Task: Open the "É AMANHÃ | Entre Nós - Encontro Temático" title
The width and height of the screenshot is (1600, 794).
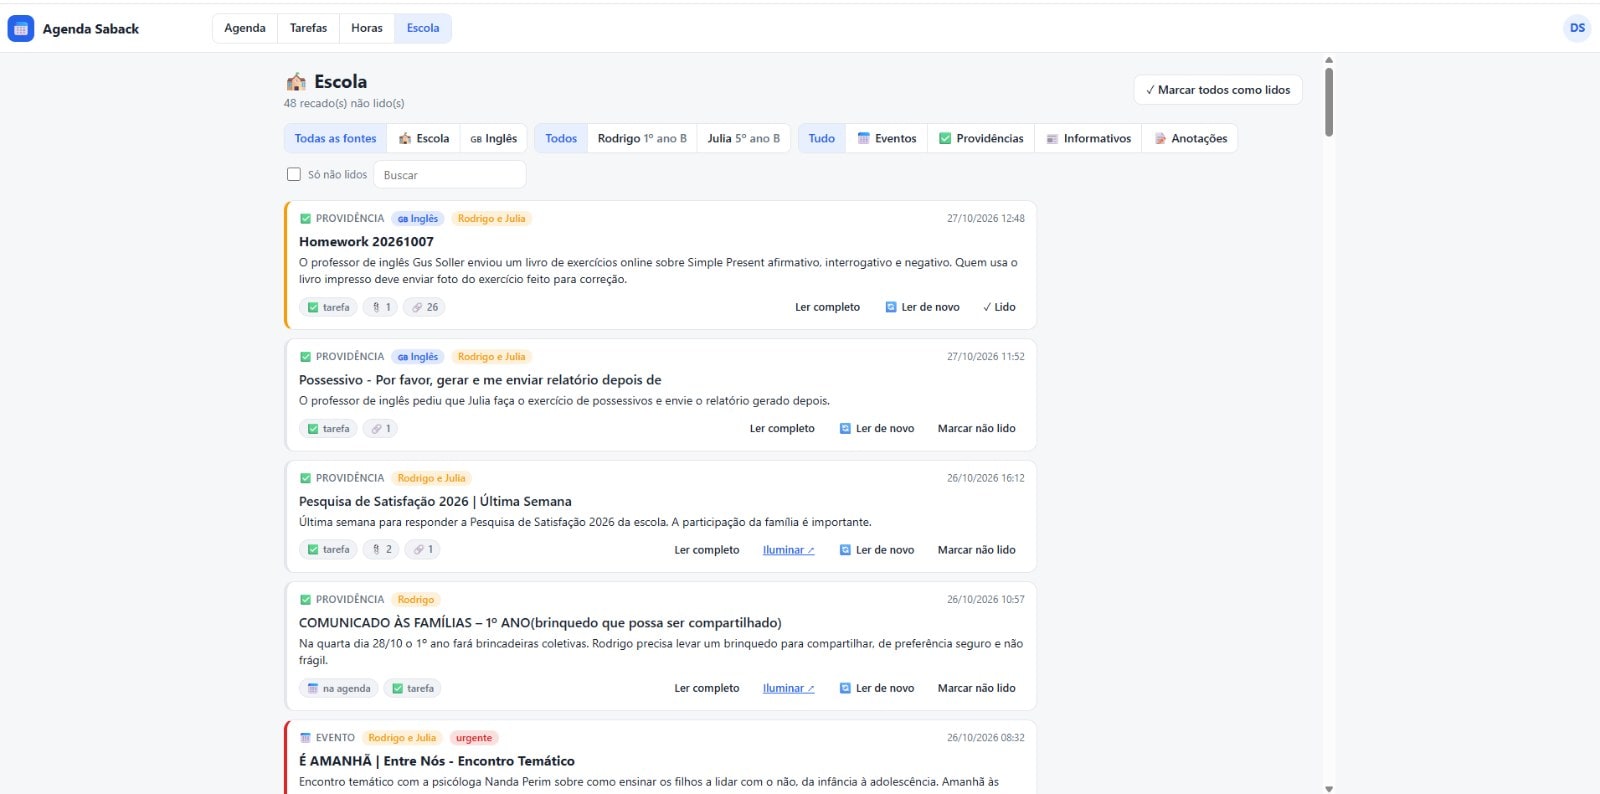Action: click(x=437, y=761)
